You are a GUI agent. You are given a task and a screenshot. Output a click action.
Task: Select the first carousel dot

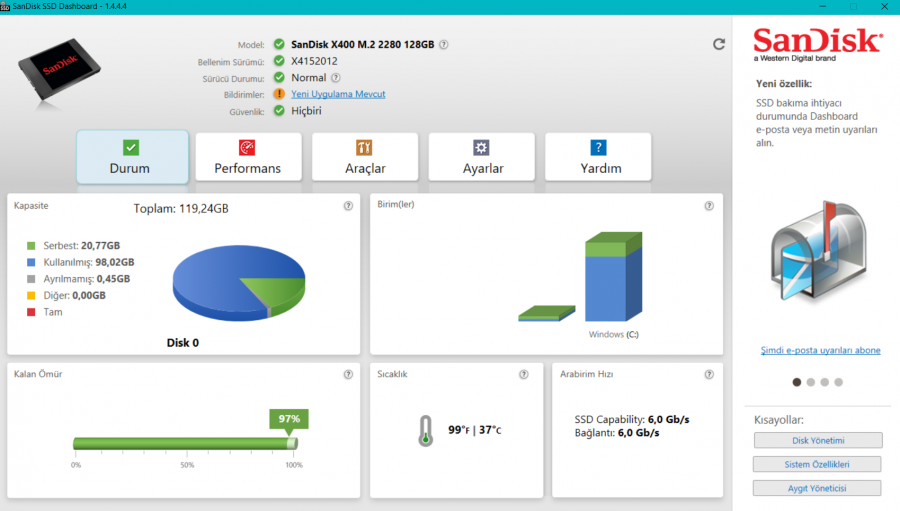click(797, 382)
